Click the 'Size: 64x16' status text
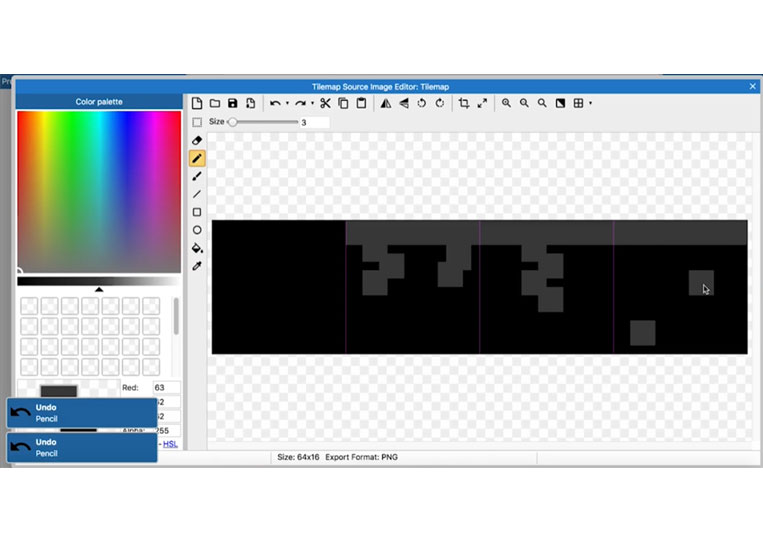Viewport: 763px width, 541px height. pos(298,457)
